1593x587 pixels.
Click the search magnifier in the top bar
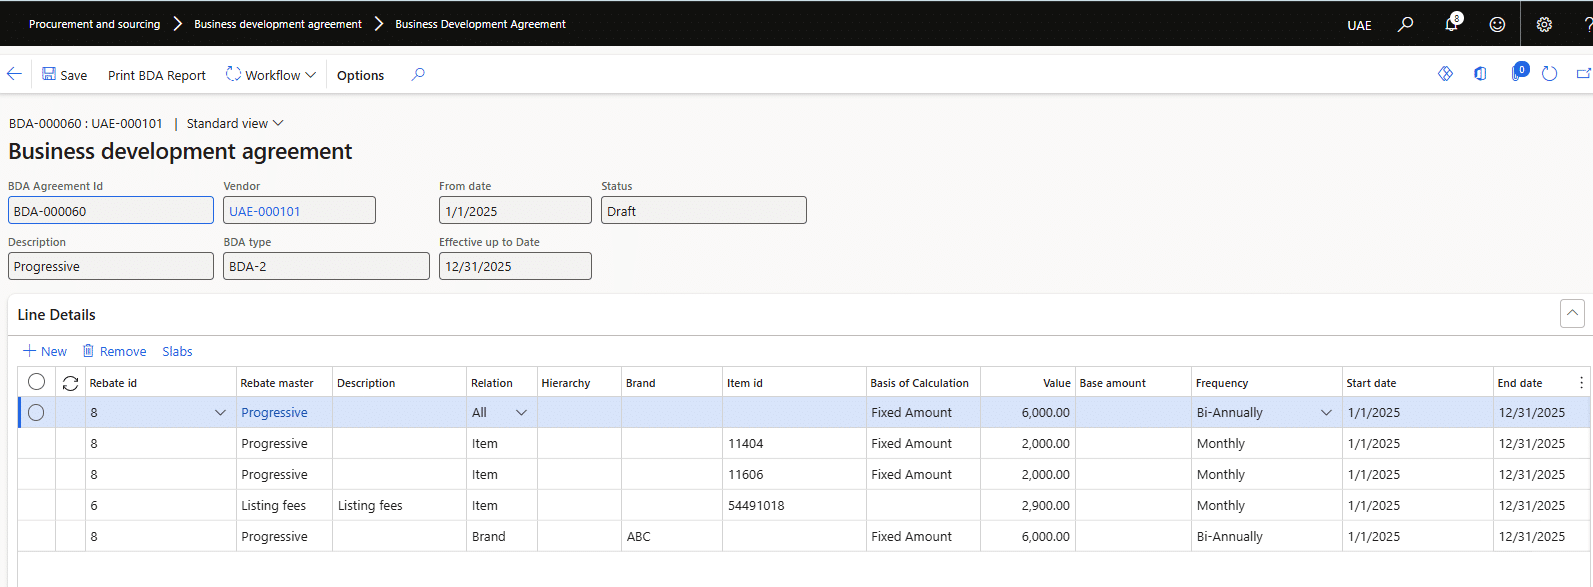pos(1405,24)
